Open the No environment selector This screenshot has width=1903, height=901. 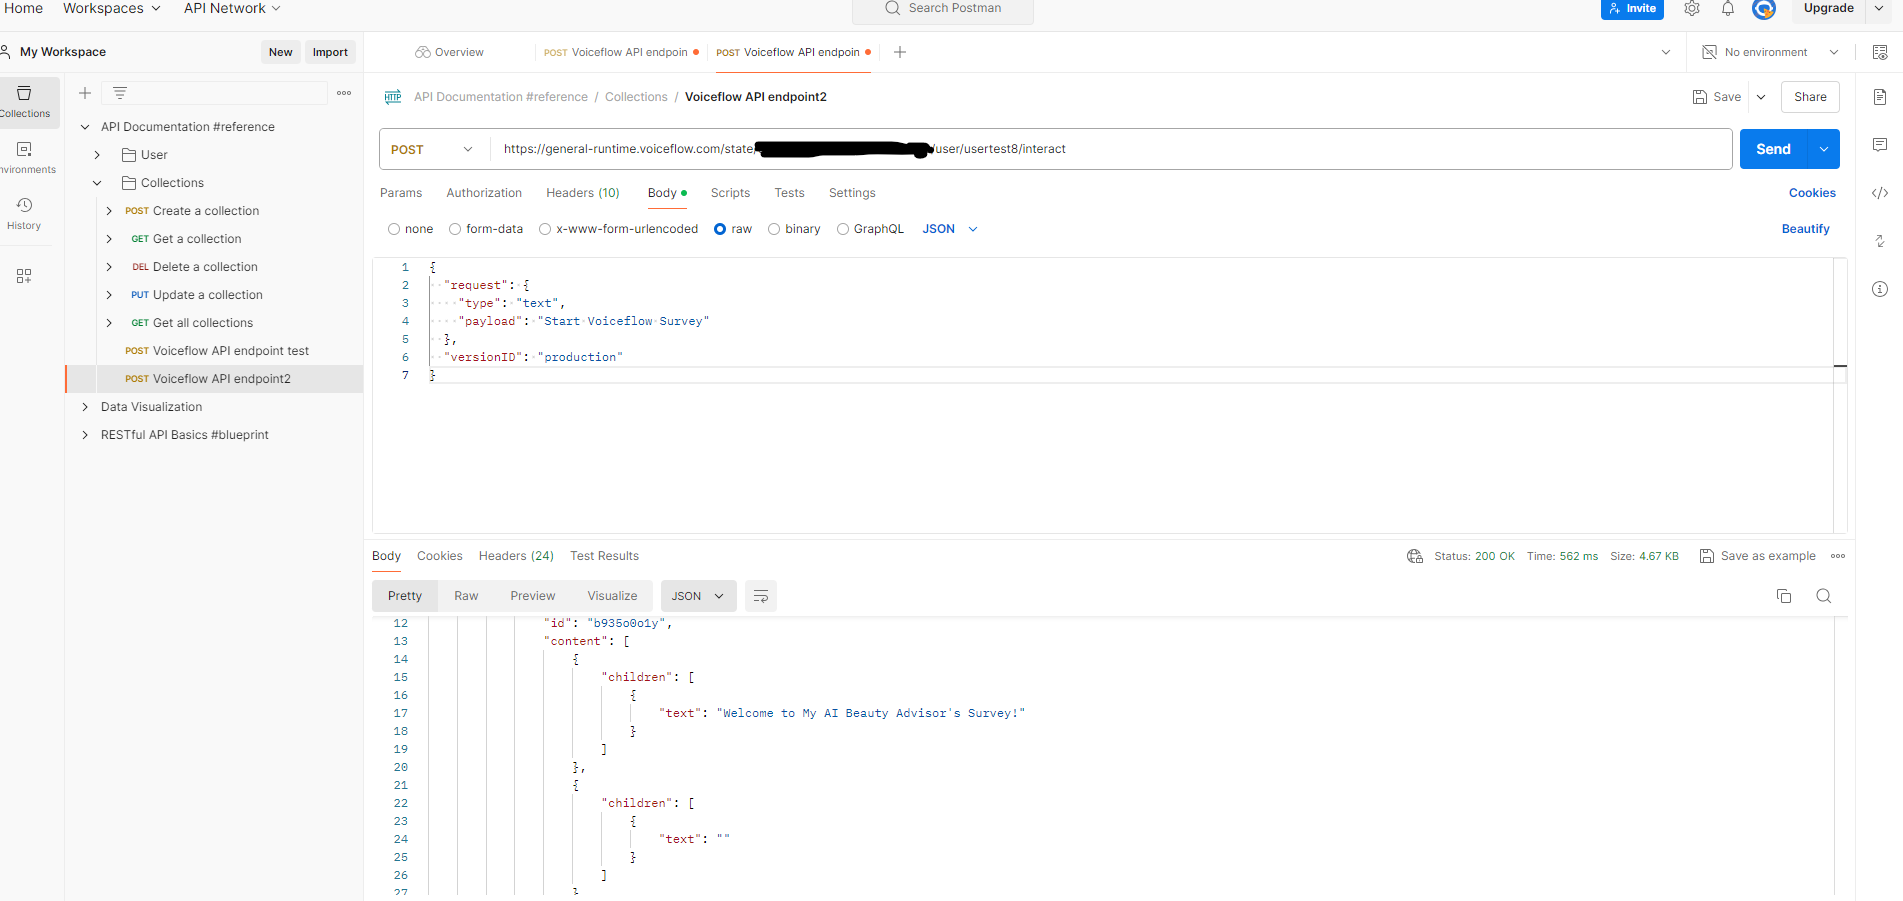pyautogui.click(x=1770, y=52)
